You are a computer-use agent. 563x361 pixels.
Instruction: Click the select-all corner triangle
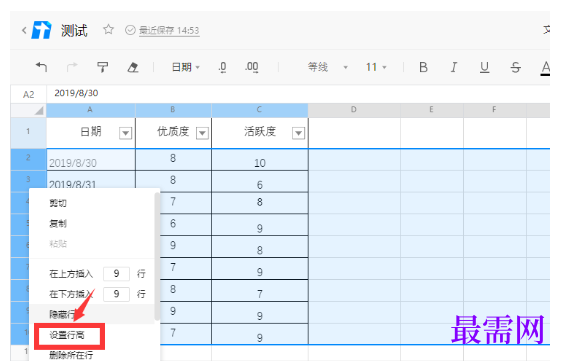pyautogui.click(x=39, y=111)
